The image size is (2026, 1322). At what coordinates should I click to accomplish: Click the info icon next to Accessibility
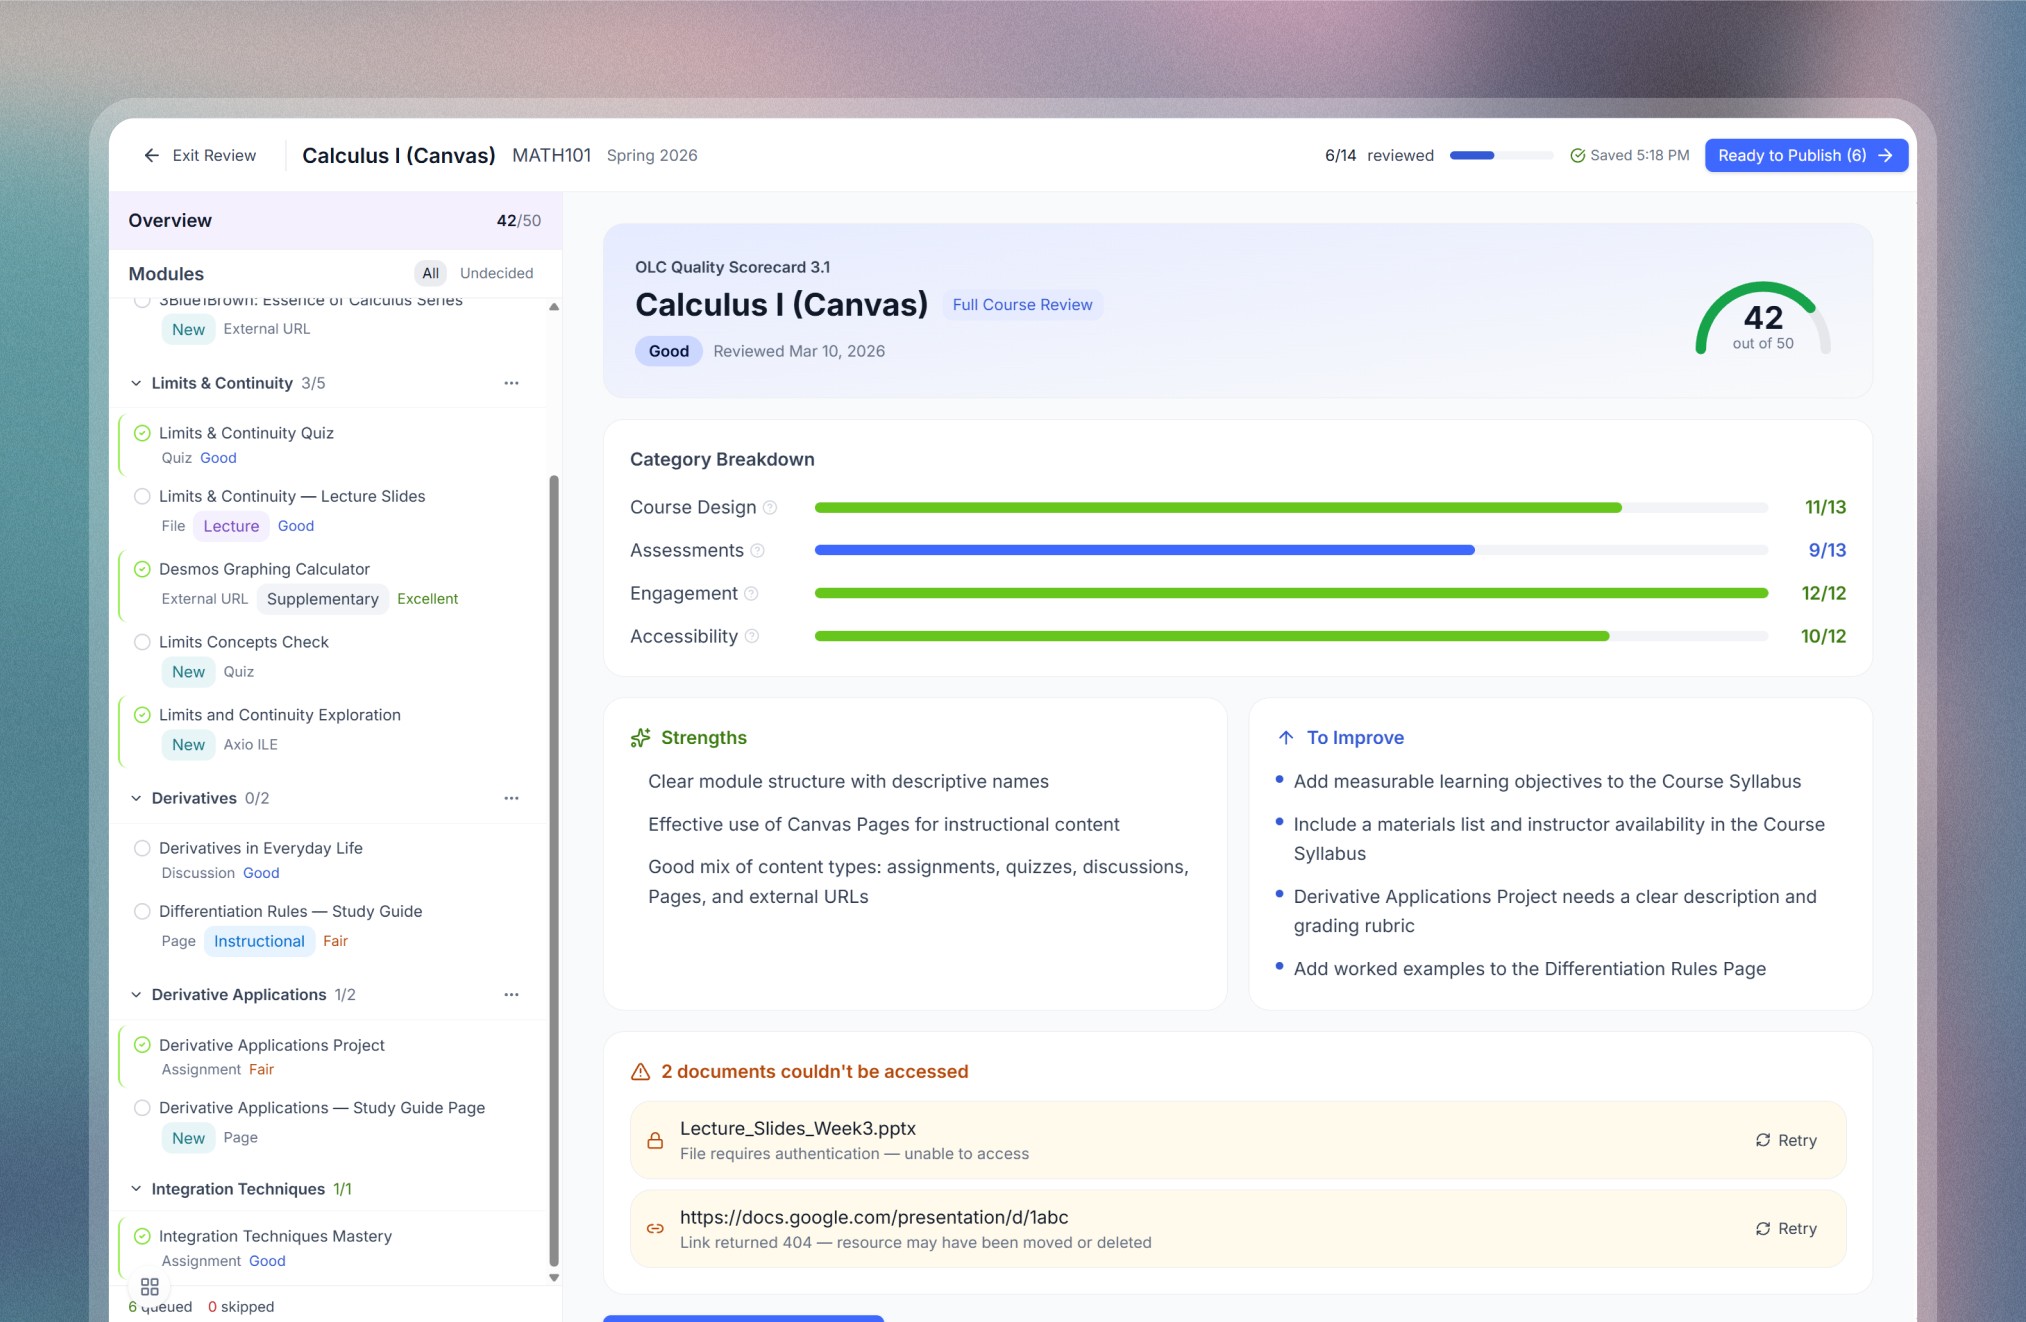752,636
